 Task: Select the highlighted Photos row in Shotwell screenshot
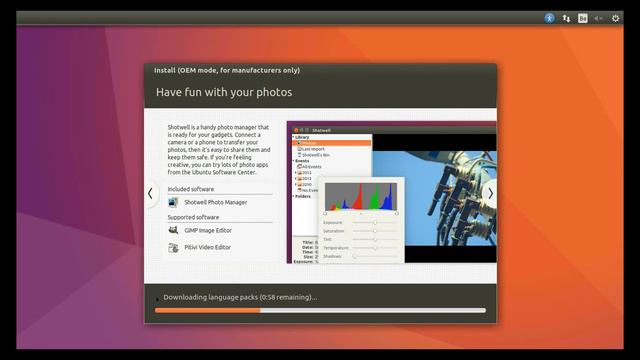pyautogui.click(x=332, y=143)
